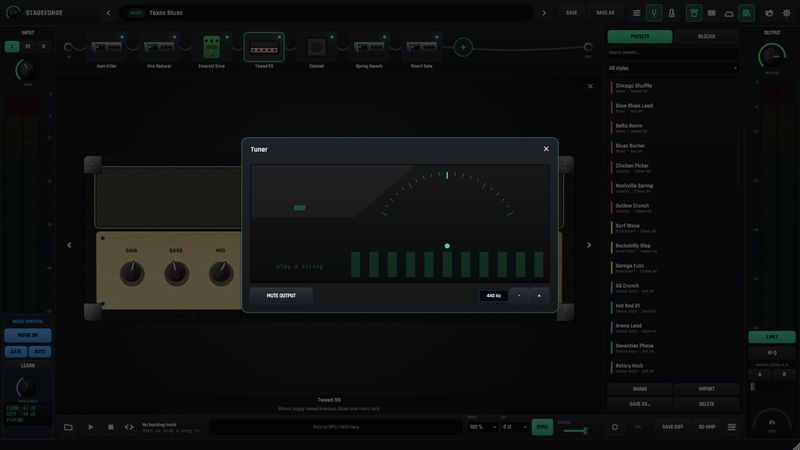This screenshot has height=450, width=800.
Task: Select the Surf Wave preset
Action: (672, 228)
